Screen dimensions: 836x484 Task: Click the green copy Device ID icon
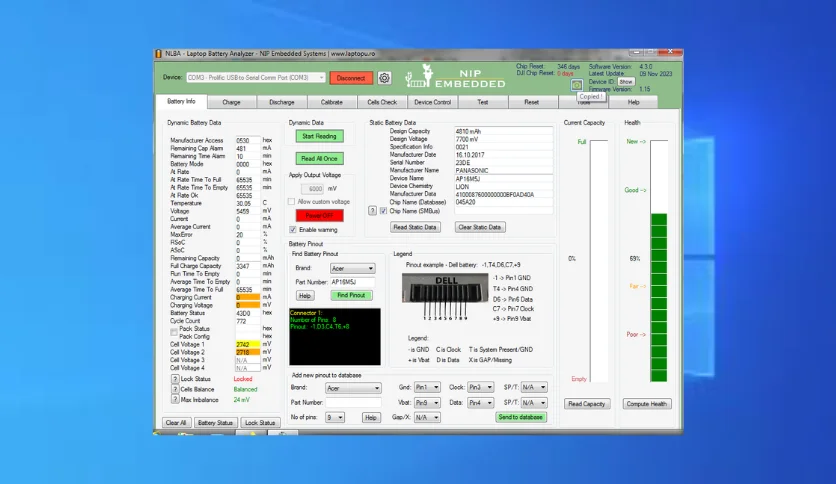tap(576, 85)
